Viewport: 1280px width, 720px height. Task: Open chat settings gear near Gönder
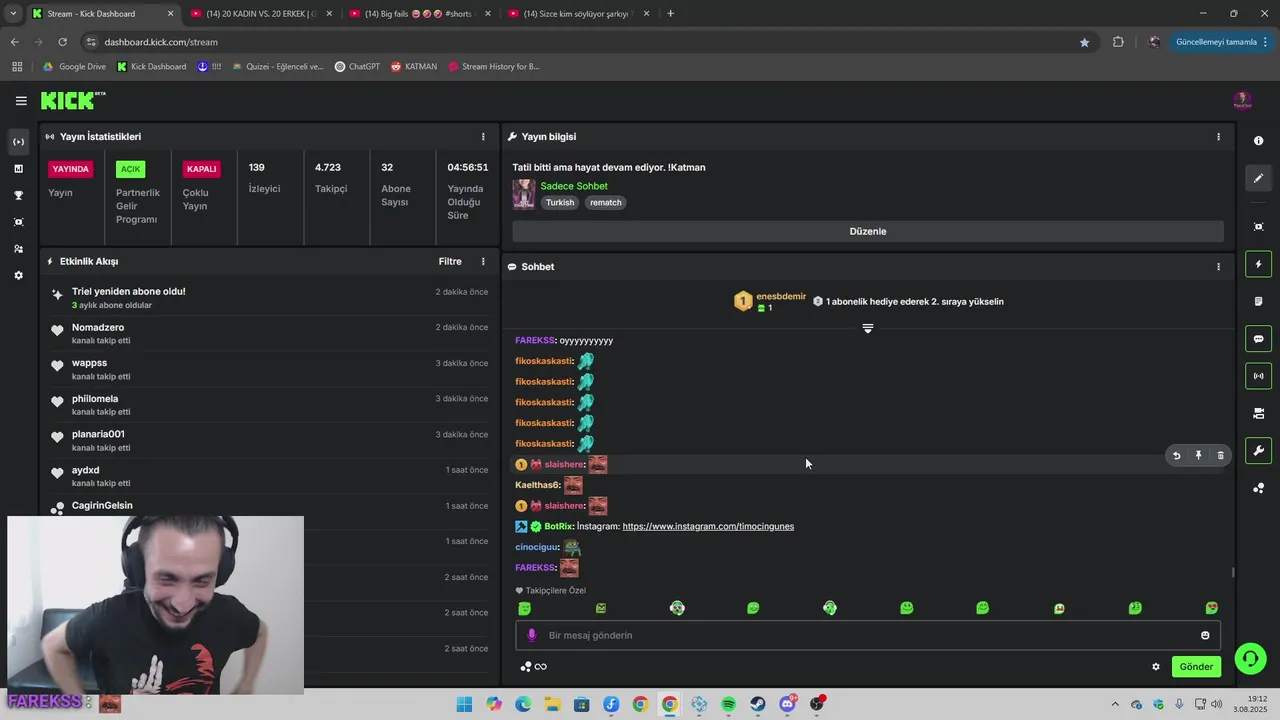(x=1156, y=667)
